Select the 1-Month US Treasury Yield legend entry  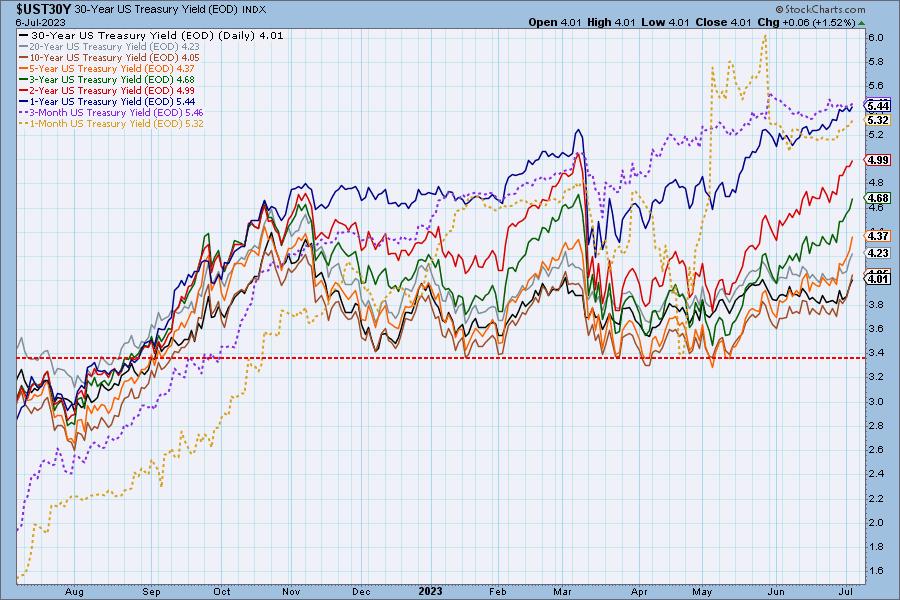click(111, 123)
